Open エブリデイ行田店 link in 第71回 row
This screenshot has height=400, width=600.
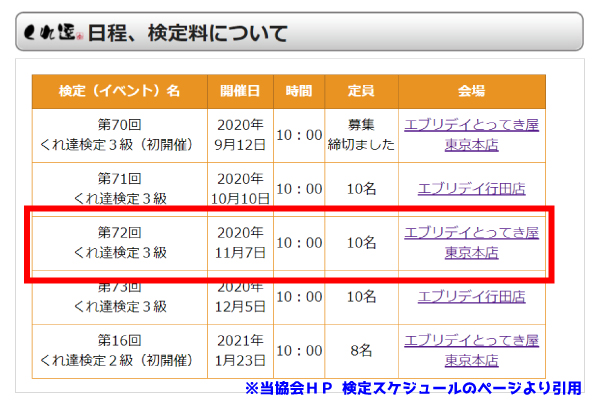471,188
